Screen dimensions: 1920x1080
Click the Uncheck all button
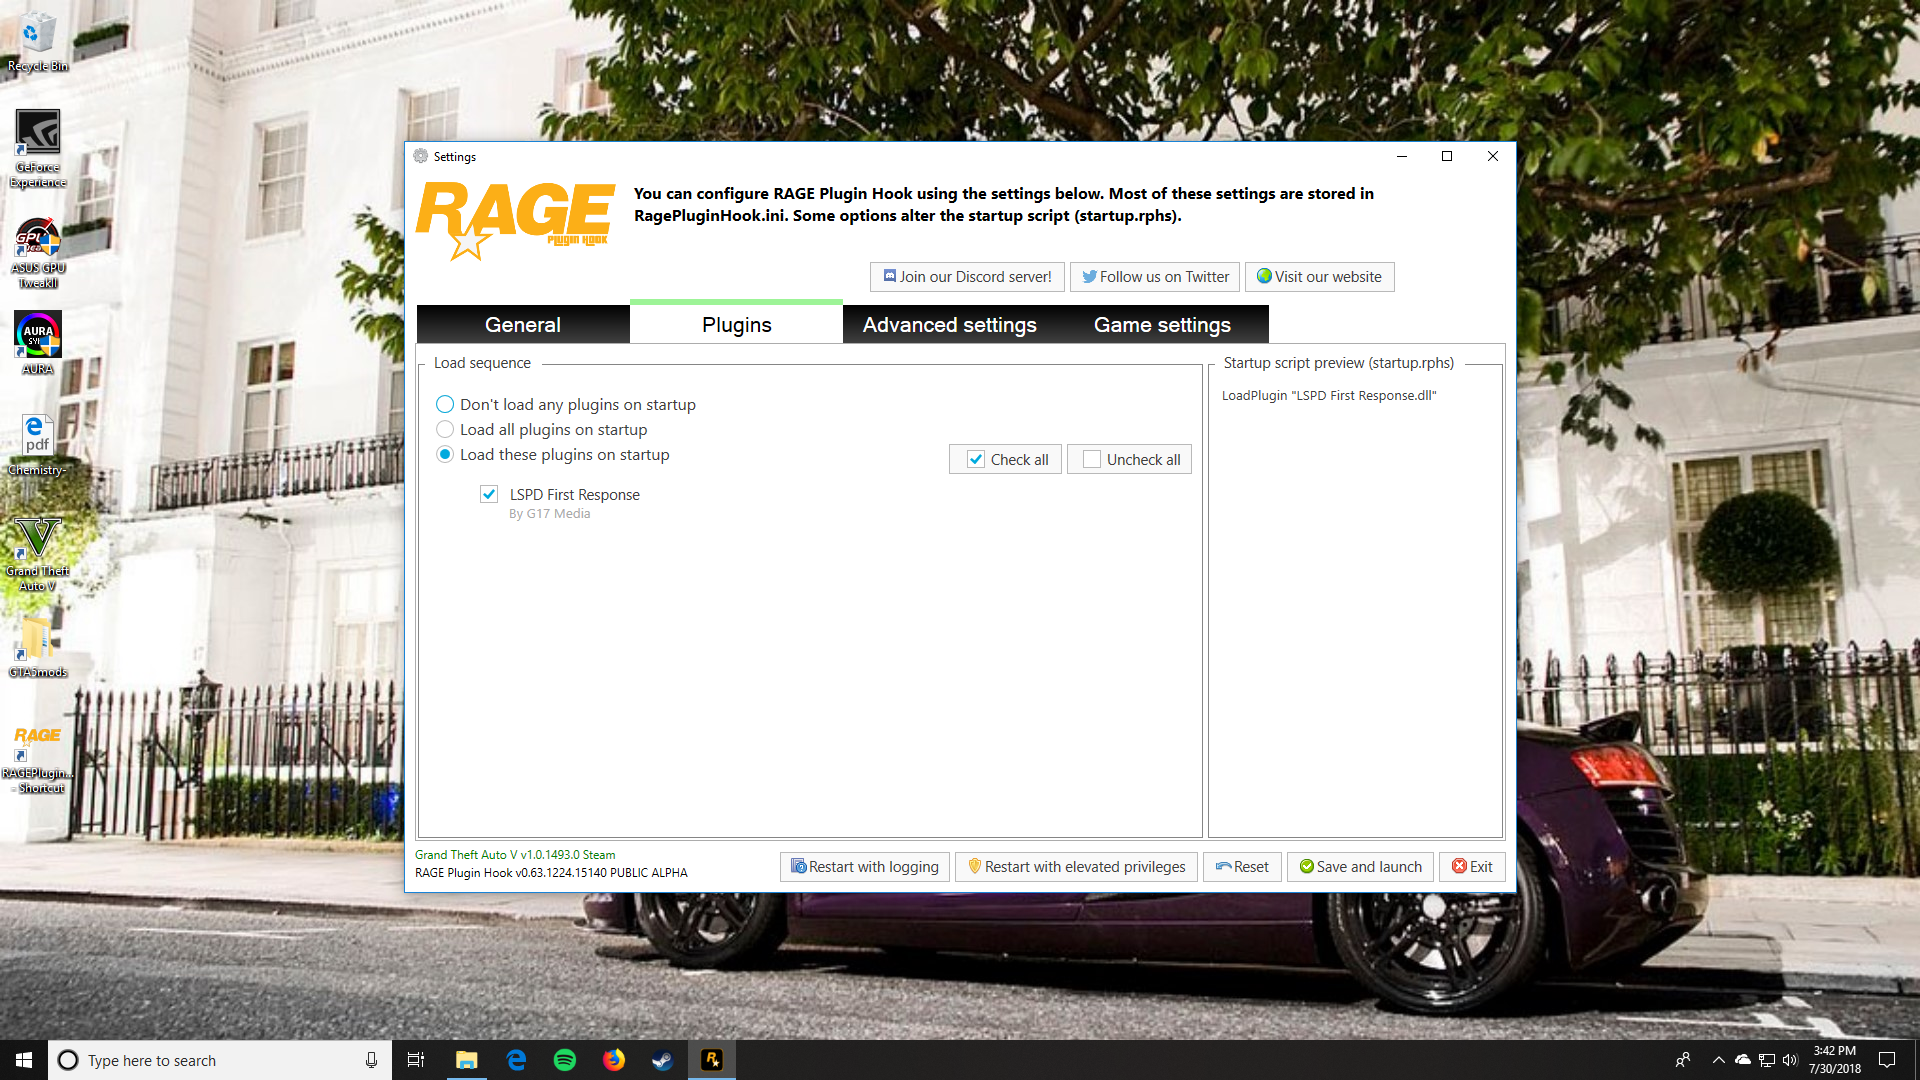pos(1130,460)
